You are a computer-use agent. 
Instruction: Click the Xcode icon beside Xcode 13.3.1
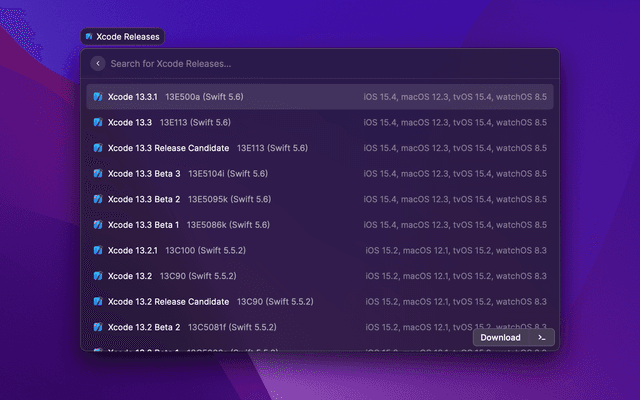click(x=97, y=97)
